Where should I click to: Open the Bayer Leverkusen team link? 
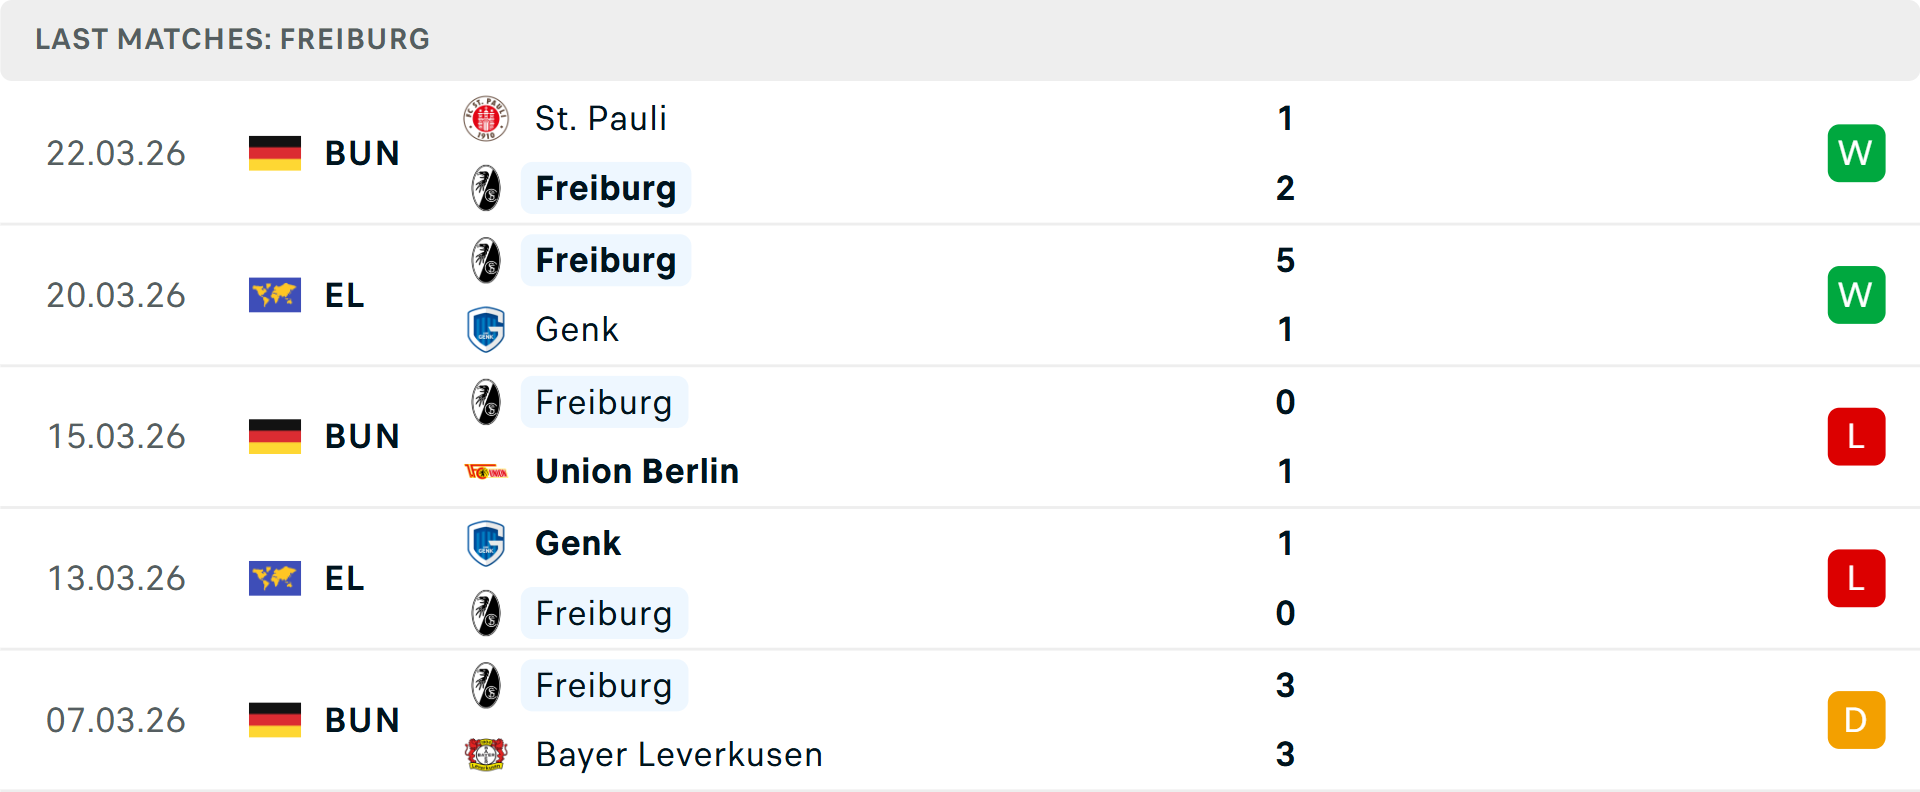[x=679, y=755]
